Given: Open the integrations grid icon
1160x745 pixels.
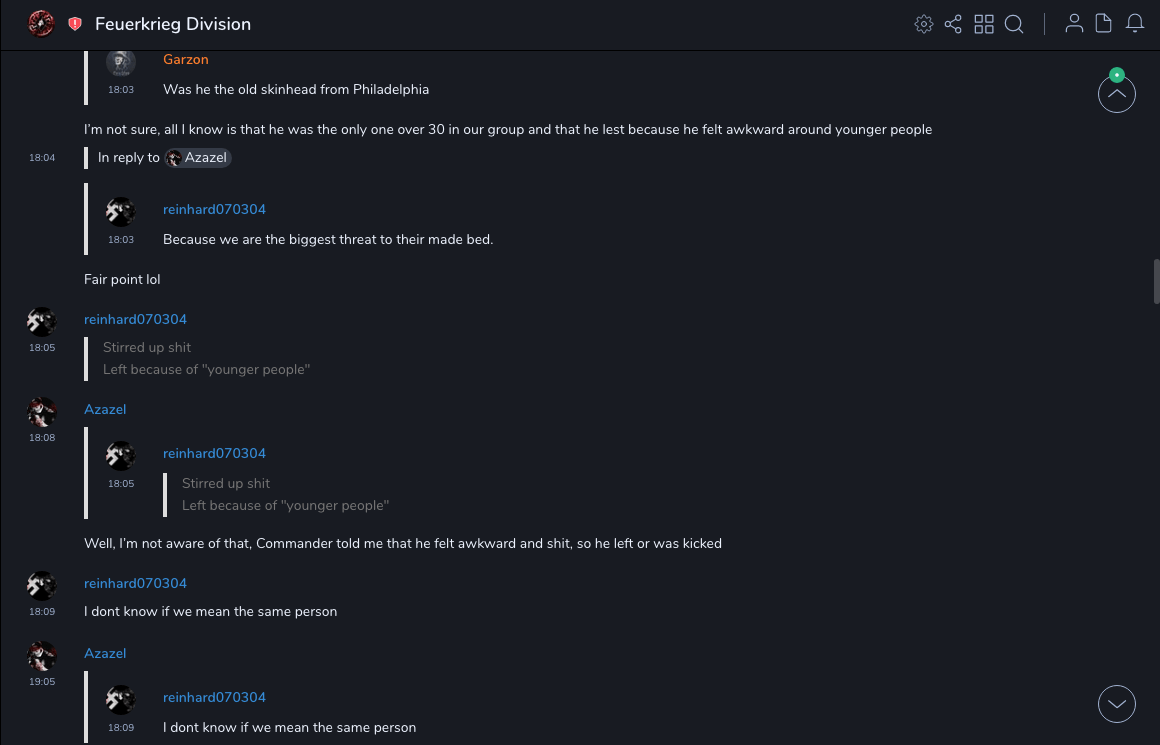Looking at the screenshot, I should [x=984, y=24].
